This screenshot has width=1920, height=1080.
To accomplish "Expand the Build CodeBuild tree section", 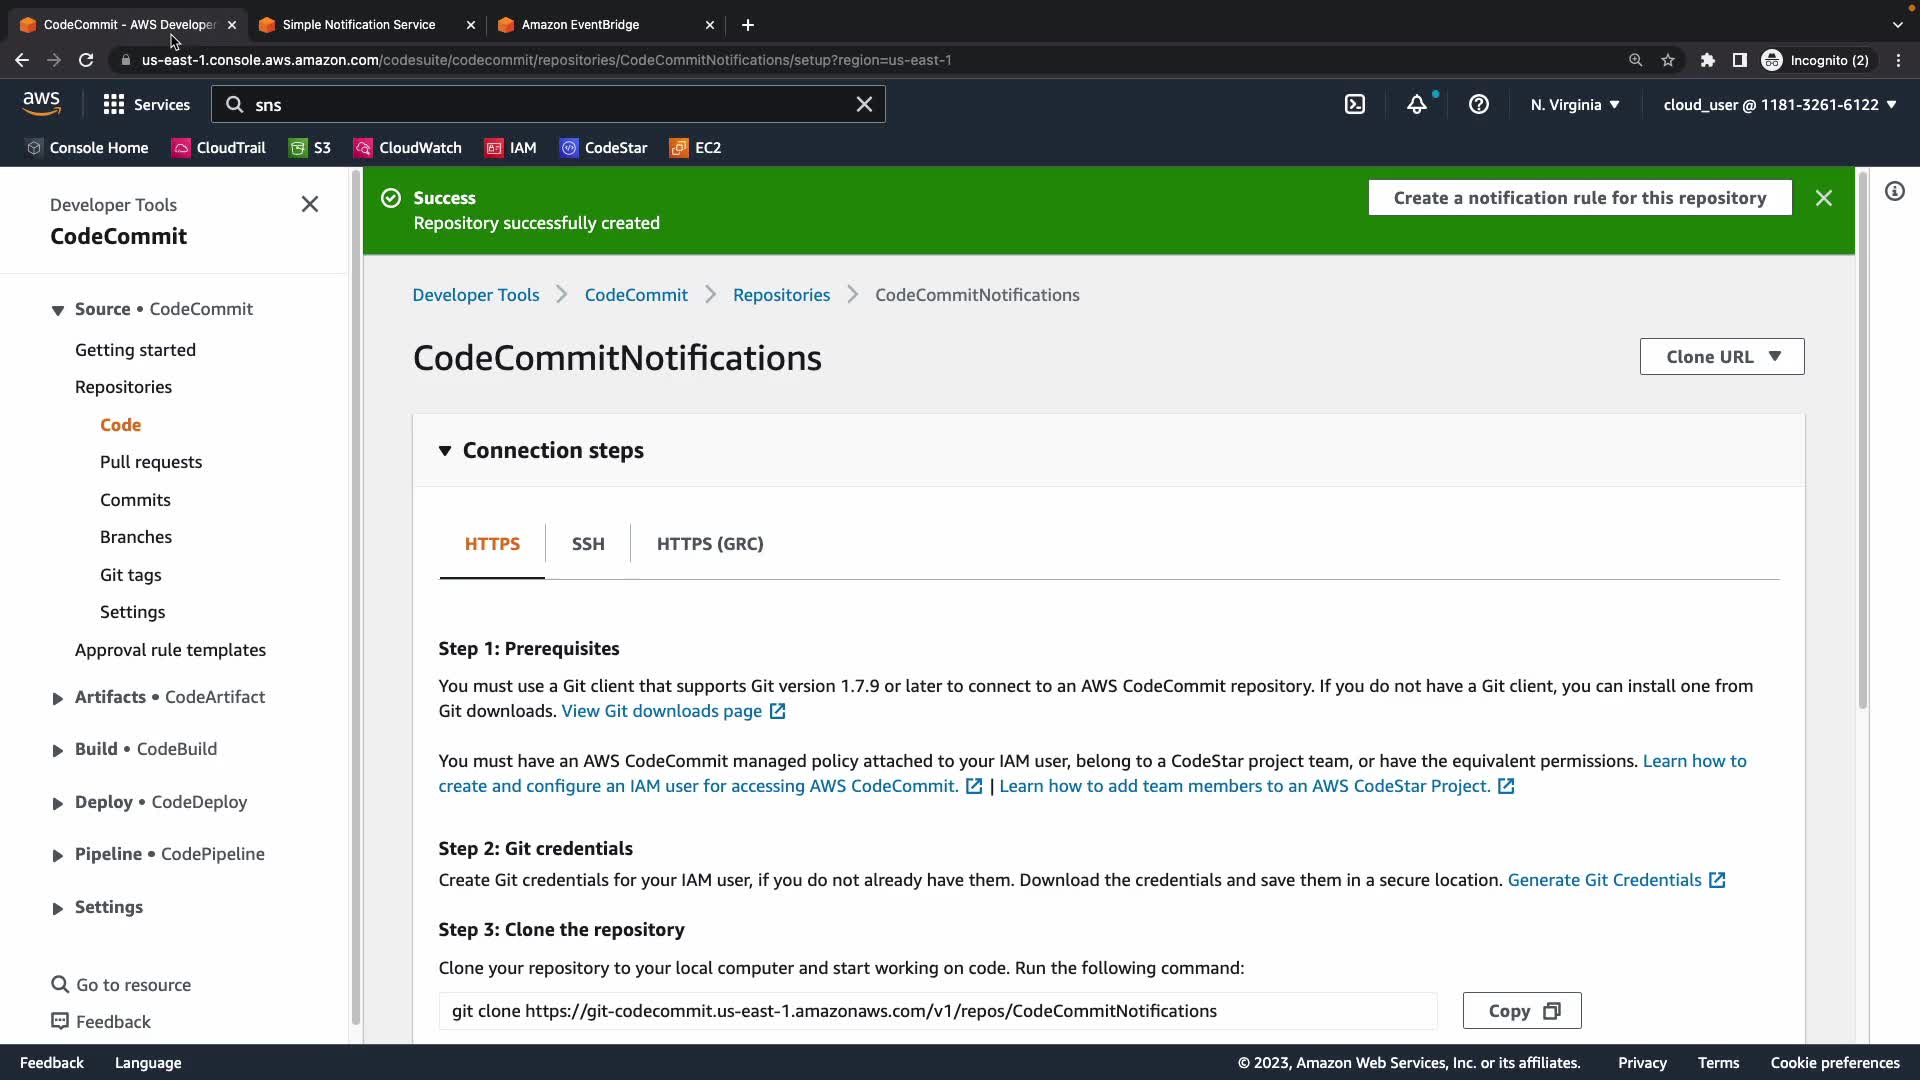I will click(x=57, y=750).
